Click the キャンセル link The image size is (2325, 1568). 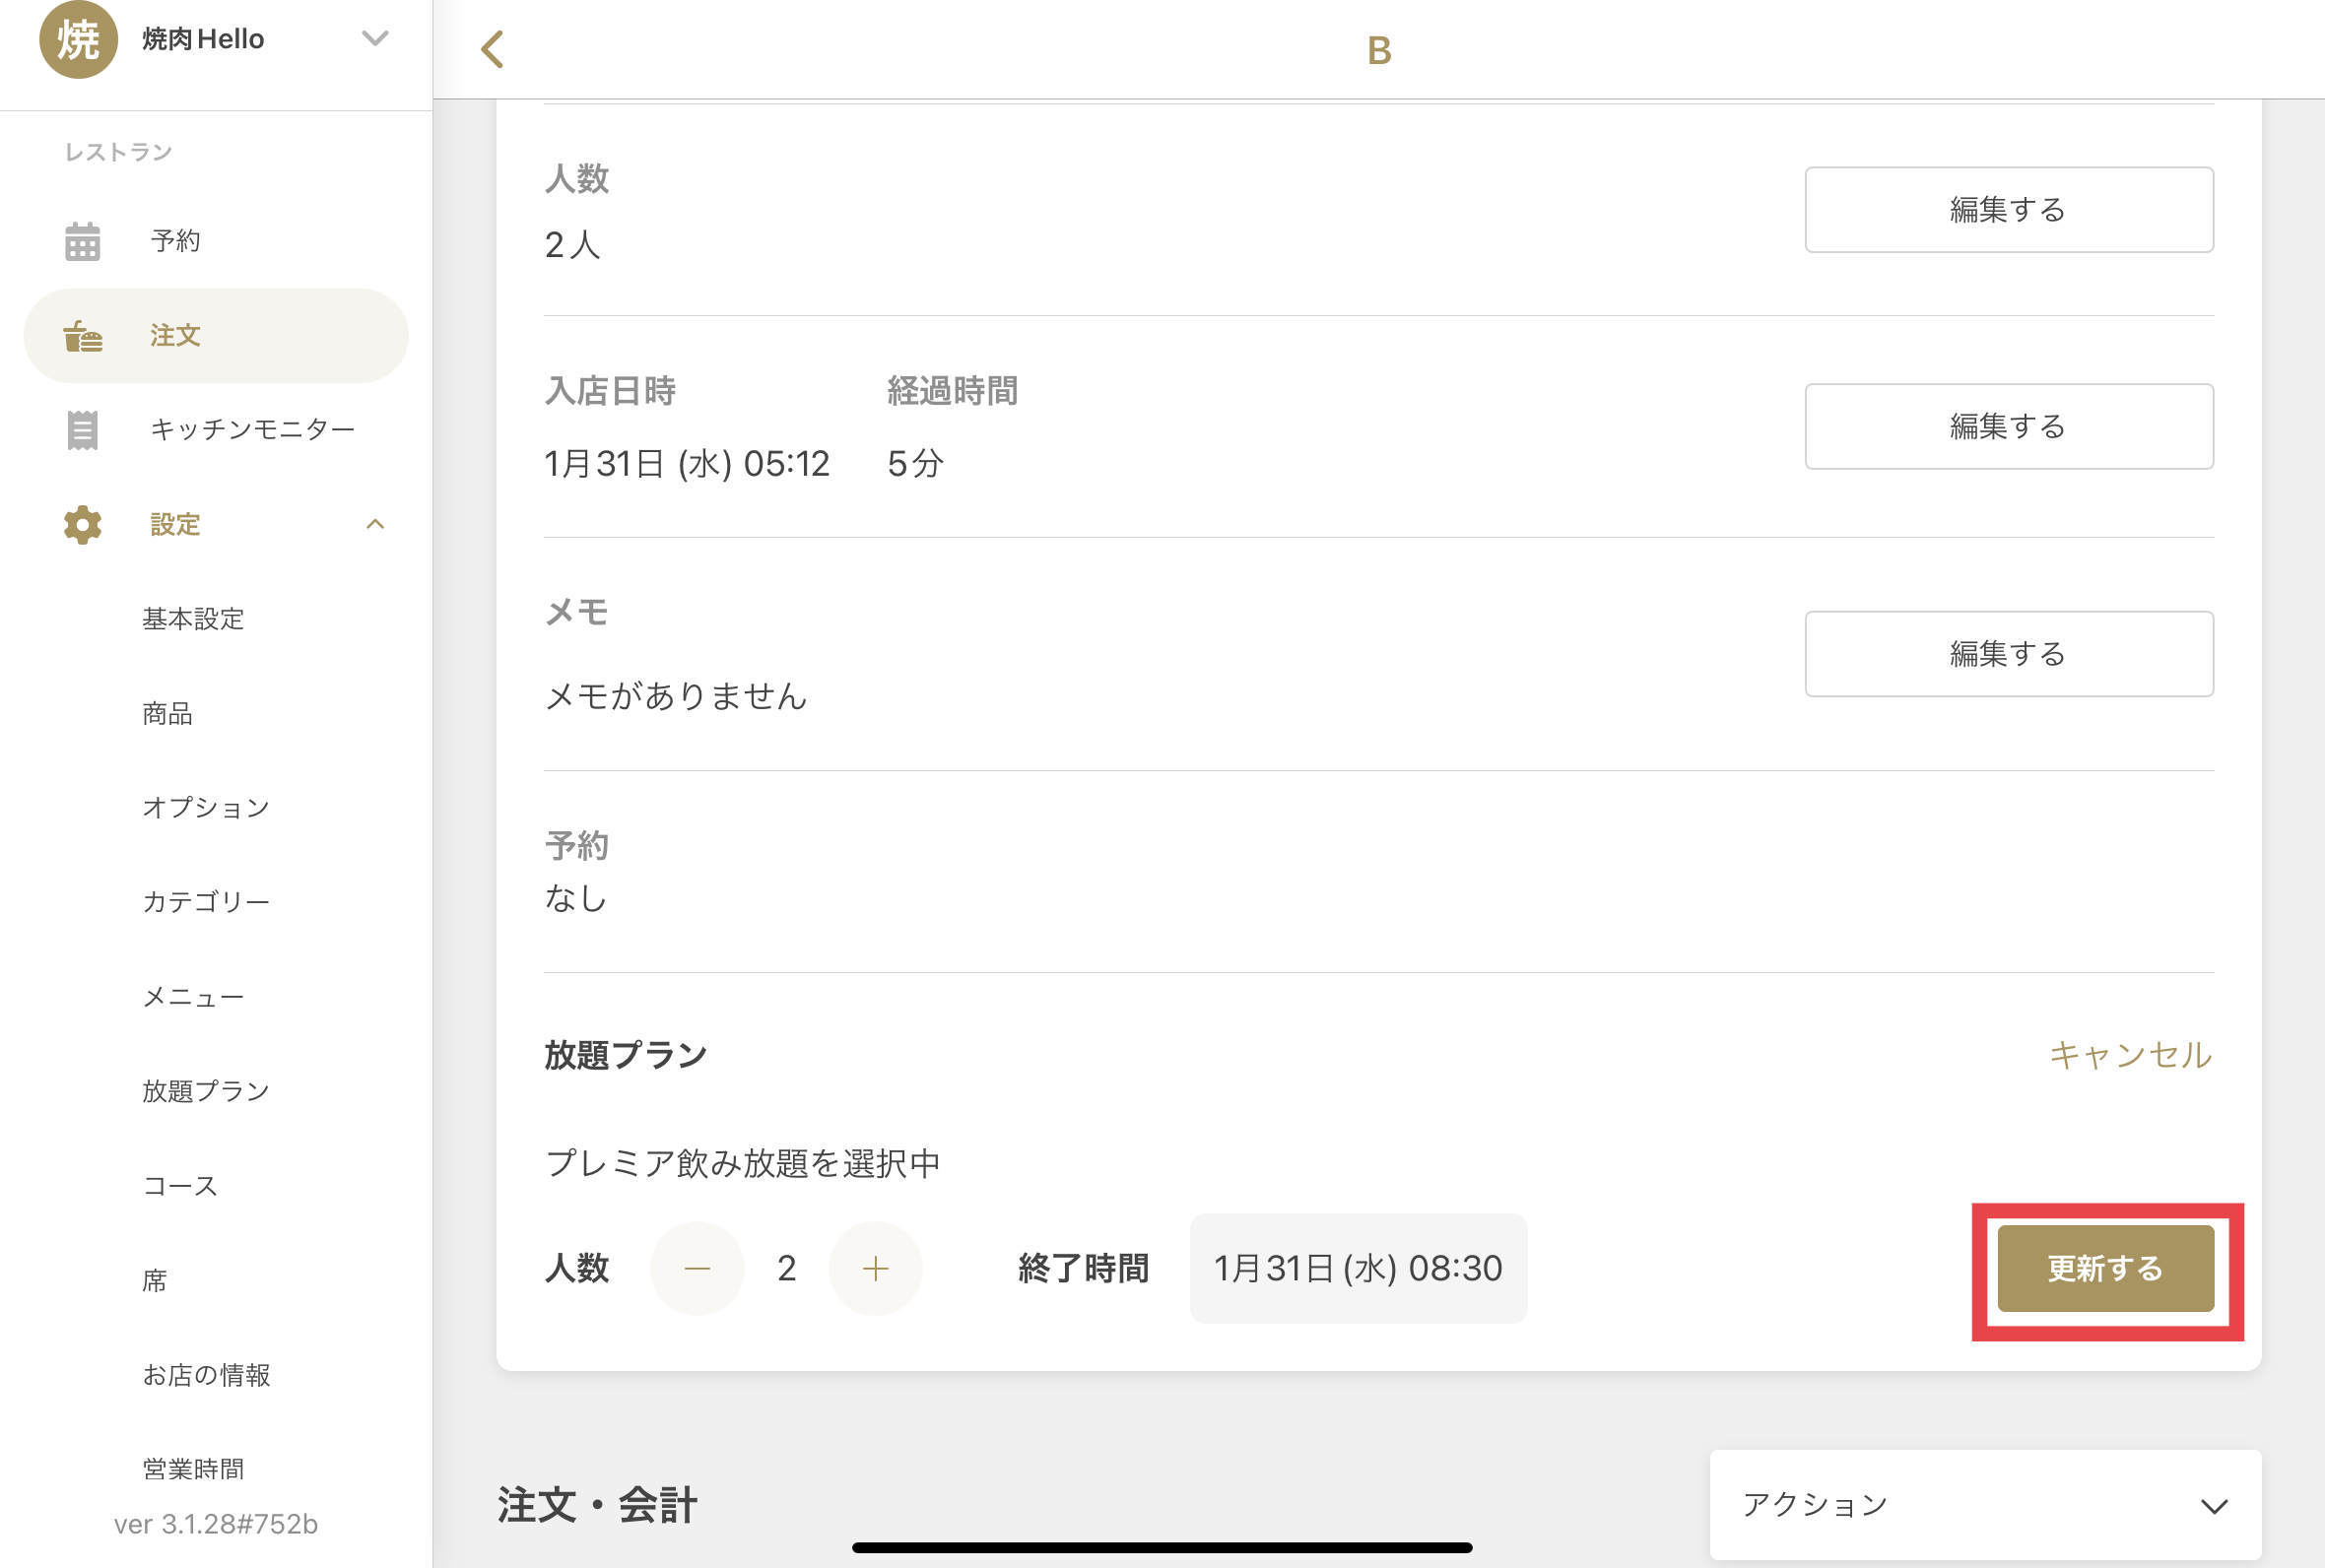coord(2130,1055)
